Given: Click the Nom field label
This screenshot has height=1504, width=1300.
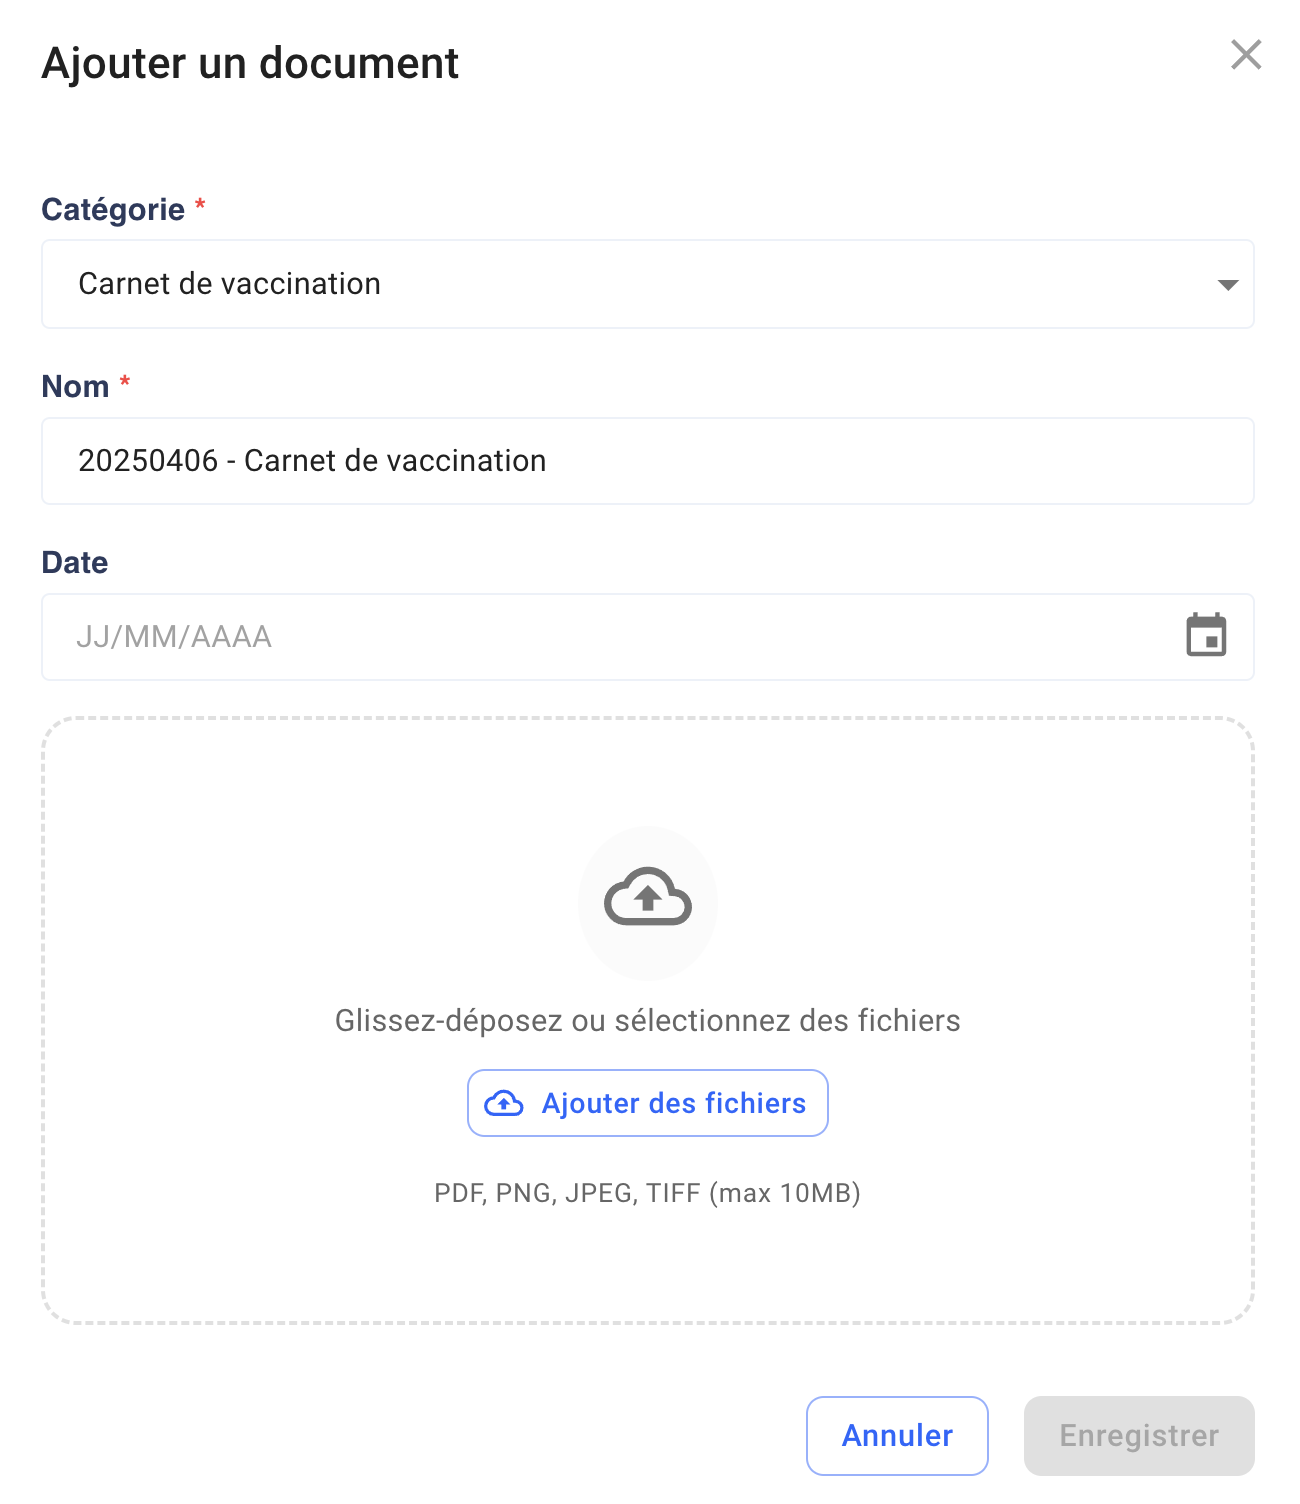Looking at the screenshot, I should [75, 386].
